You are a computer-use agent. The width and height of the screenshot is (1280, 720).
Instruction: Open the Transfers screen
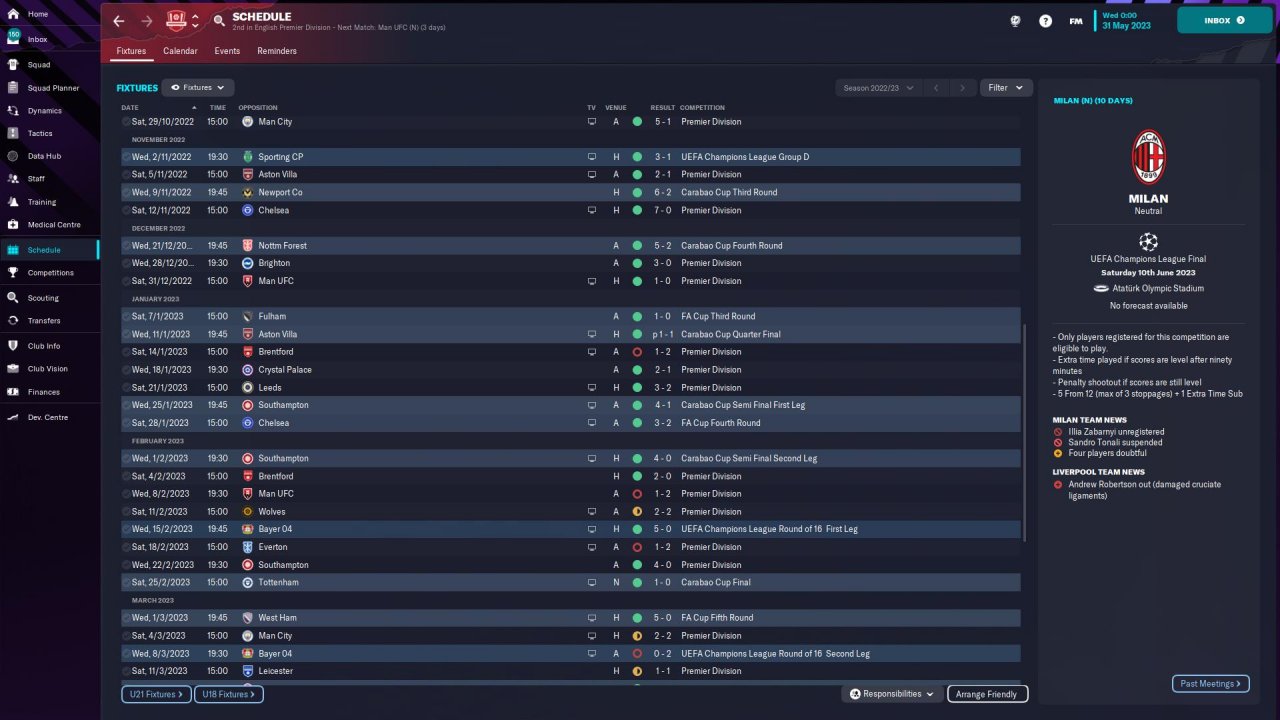(44, 321)
